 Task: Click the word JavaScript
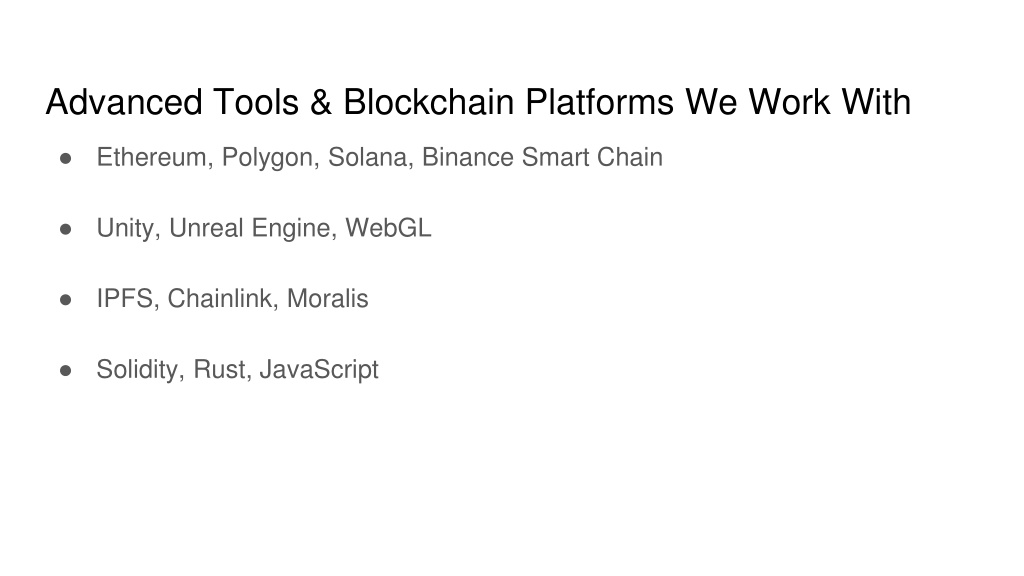point(319,370)
